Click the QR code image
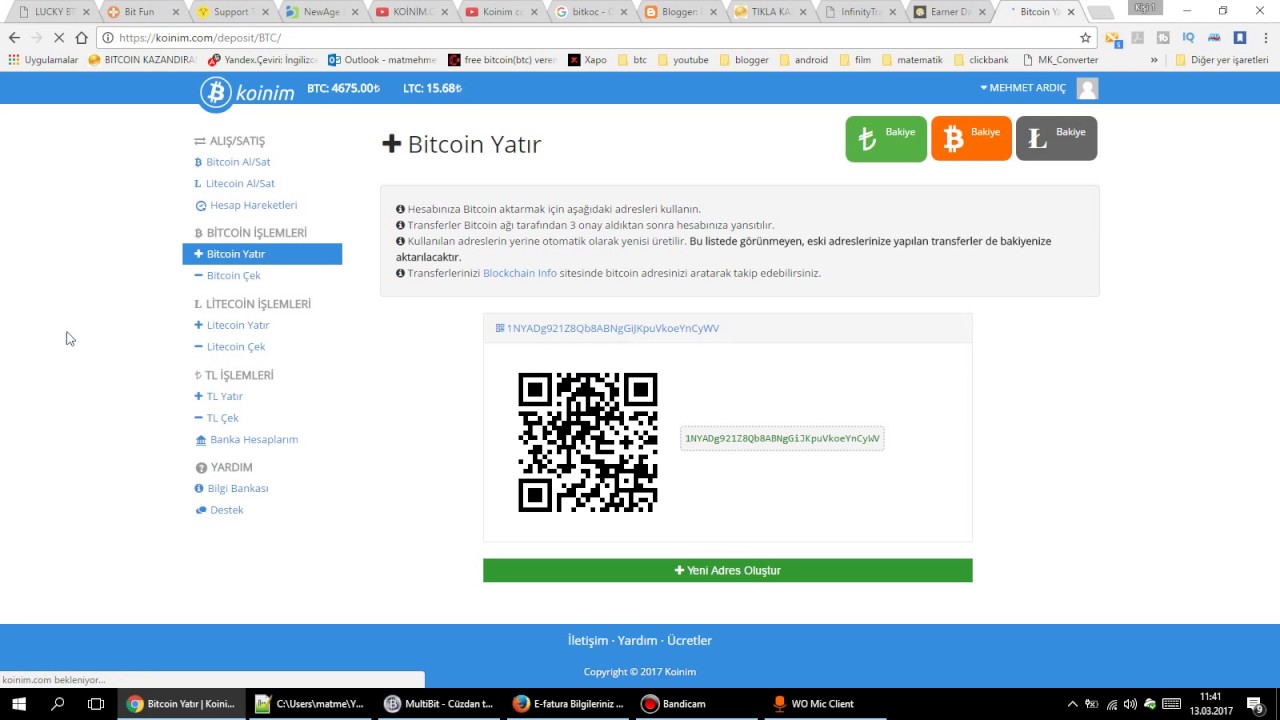 pyautogui.click(x=588, y=442)
